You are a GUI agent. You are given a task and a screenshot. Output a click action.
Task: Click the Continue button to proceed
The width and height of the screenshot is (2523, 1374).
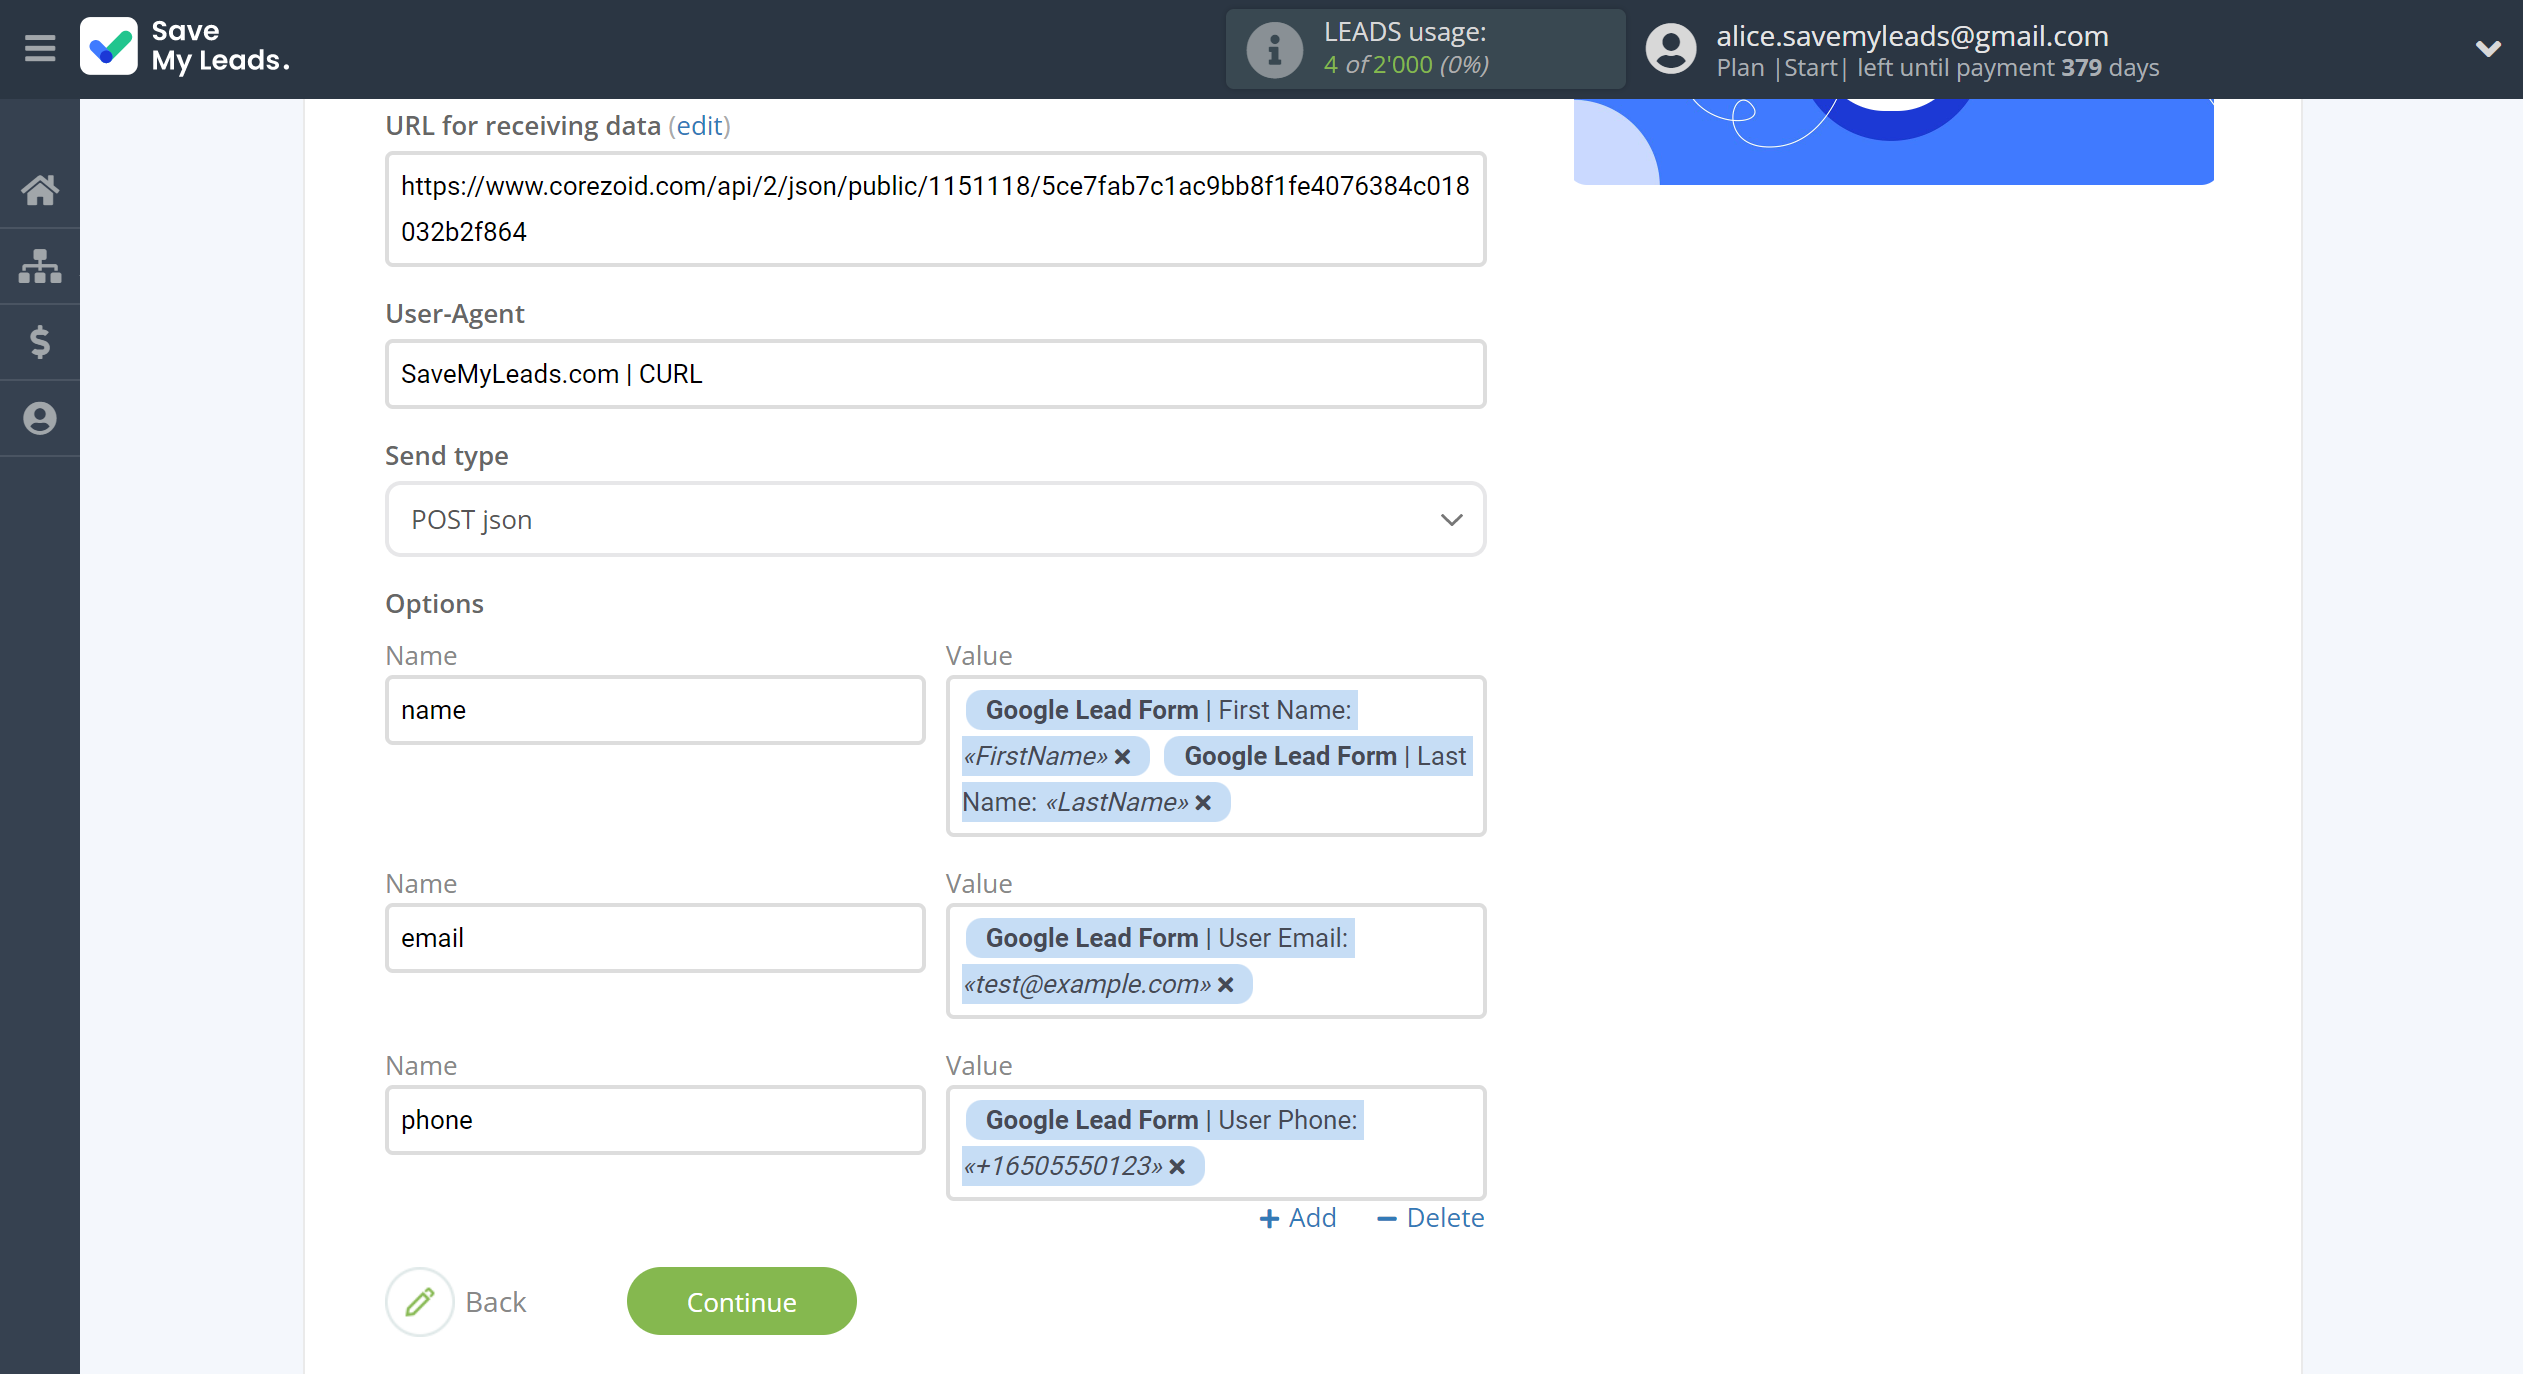[x=741, y=1301]
